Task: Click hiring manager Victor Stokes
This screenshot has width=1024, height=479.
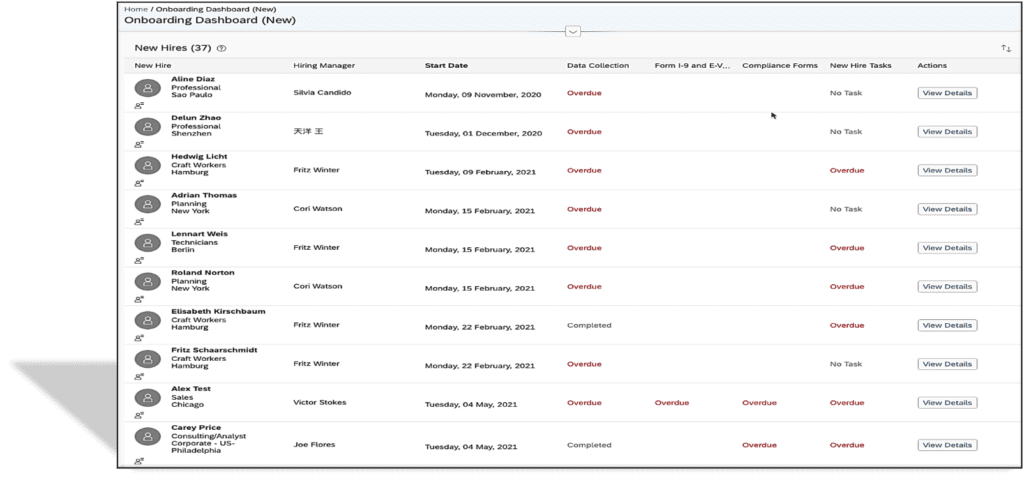Action: (319, 403)
